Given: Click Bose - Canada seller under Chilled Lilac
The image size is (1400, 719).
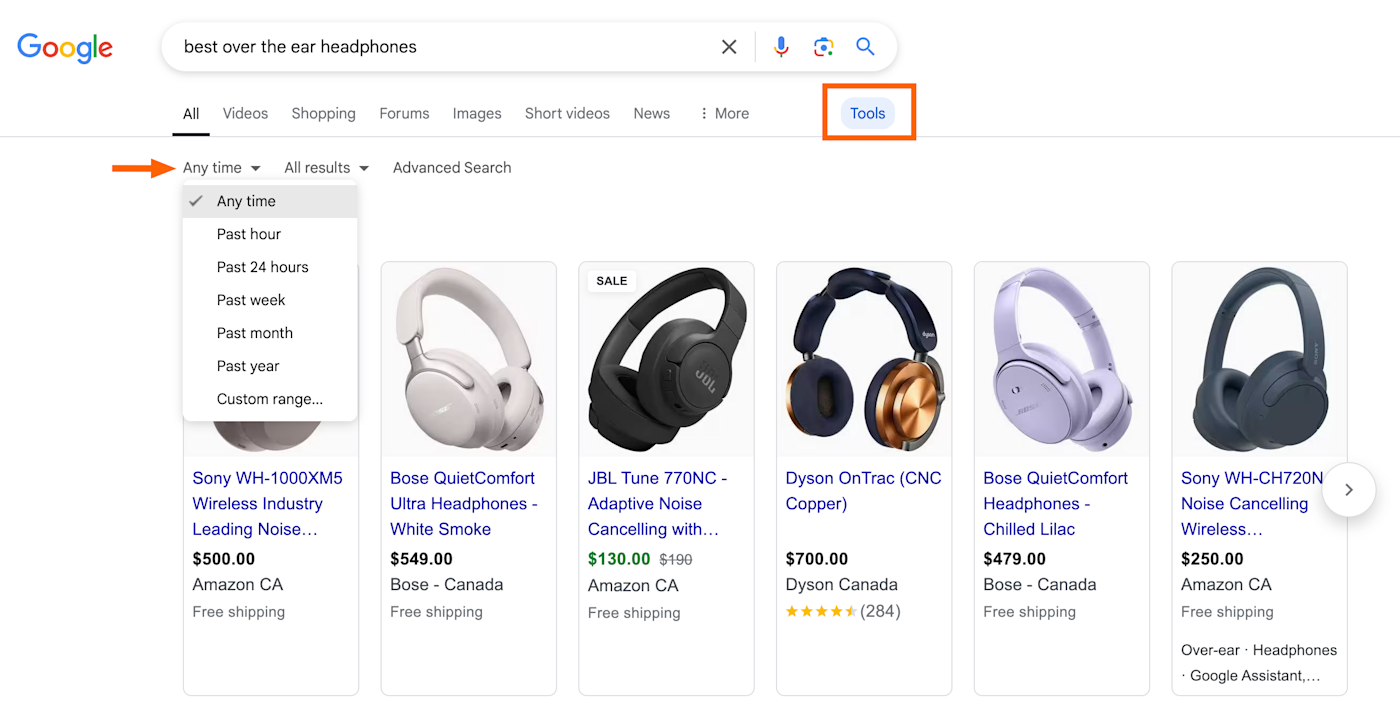Looking at the screenshot, I should point(1040,585).
